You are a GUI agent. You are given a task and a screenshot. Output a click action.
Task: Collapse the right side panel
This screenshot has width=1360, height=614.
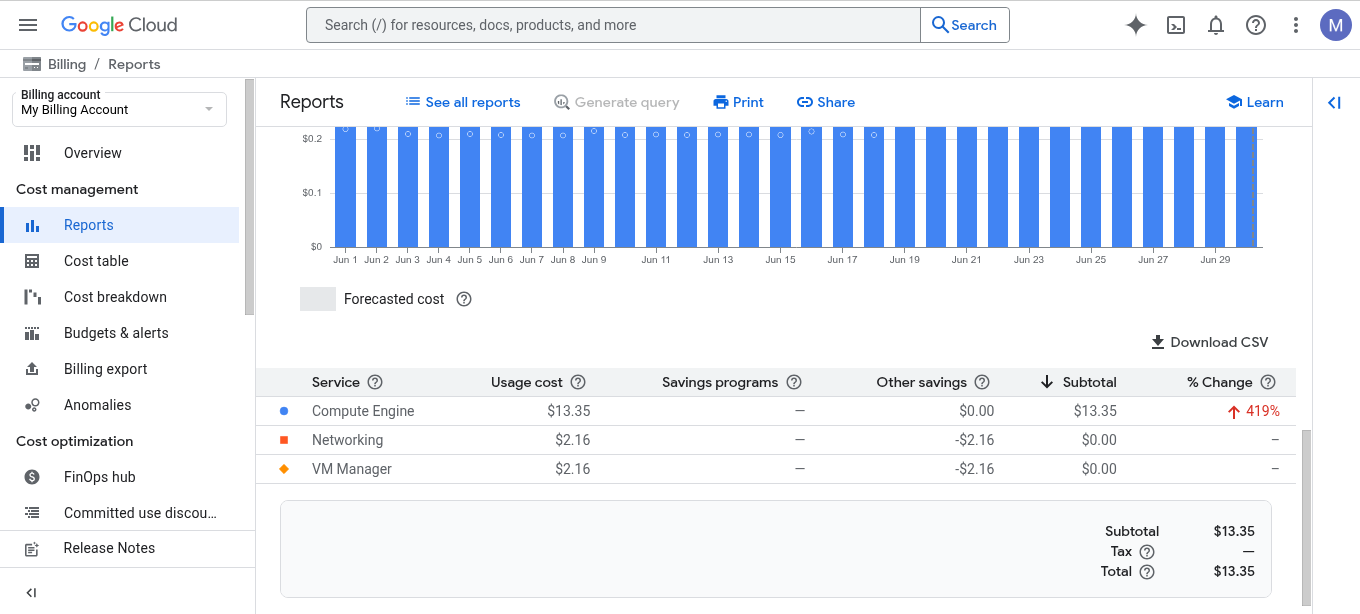(x=1334, y=102)
